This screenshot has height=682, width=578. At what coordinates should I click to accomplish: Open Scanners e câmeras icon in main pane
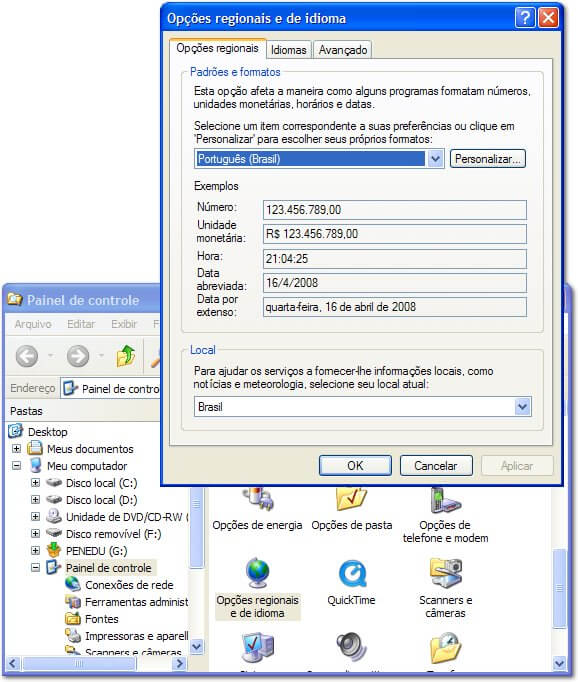click(x=445, y=573)
